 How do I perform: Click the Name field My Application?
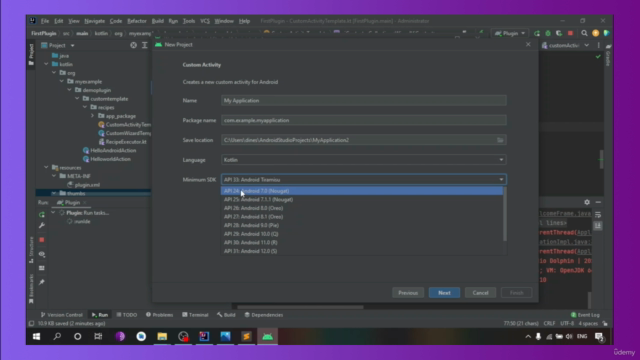click(x=364, y=100)
